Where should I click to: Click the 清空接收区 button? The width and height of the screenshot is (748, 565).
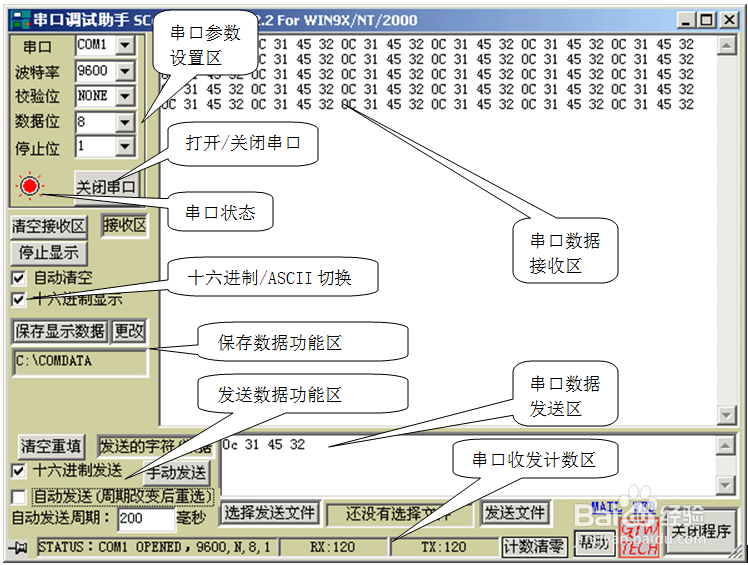pos(49,226)
